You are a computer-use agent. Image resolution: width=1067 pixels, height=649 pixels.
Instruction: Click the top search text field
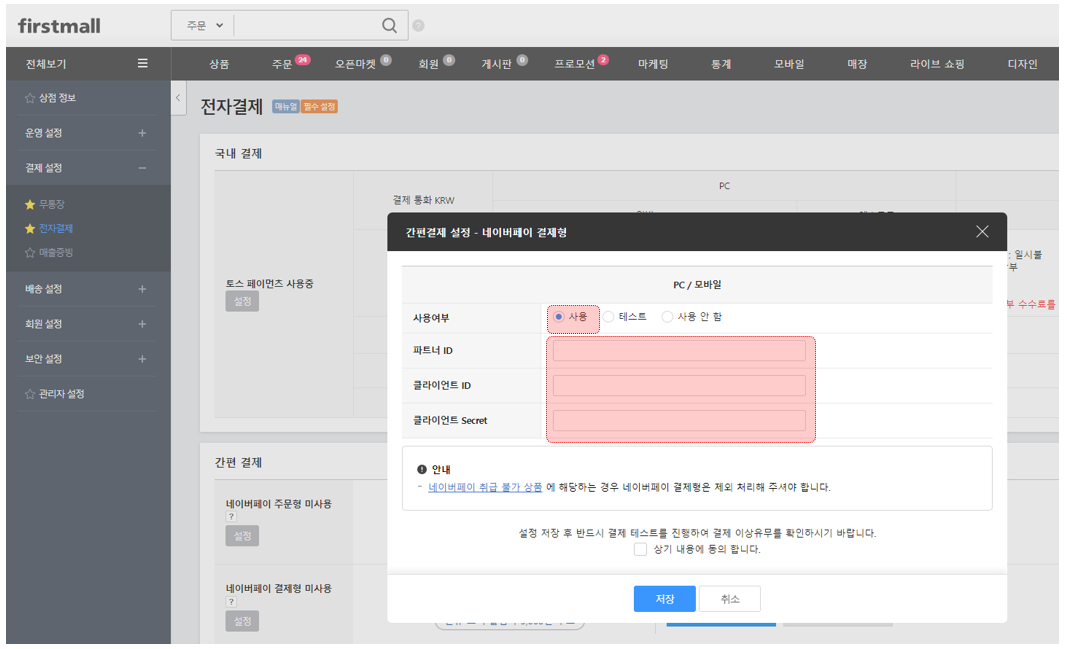coord(308,26)
